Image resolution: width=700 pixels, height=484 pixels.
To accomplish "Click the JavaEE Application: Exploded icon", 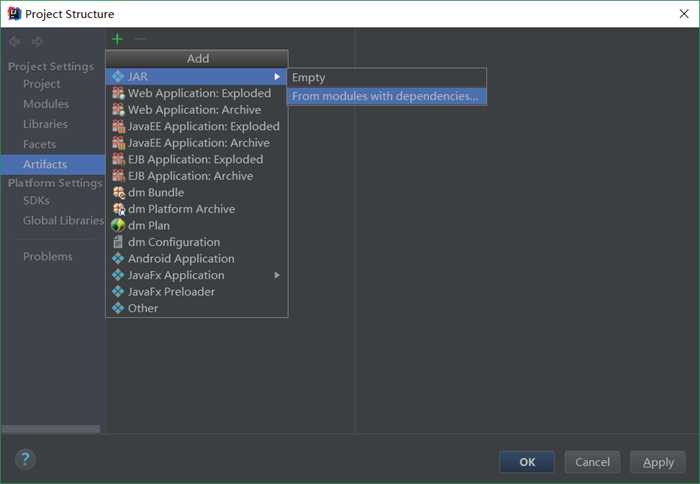I will pyautogui.click(x=118, y=126).
